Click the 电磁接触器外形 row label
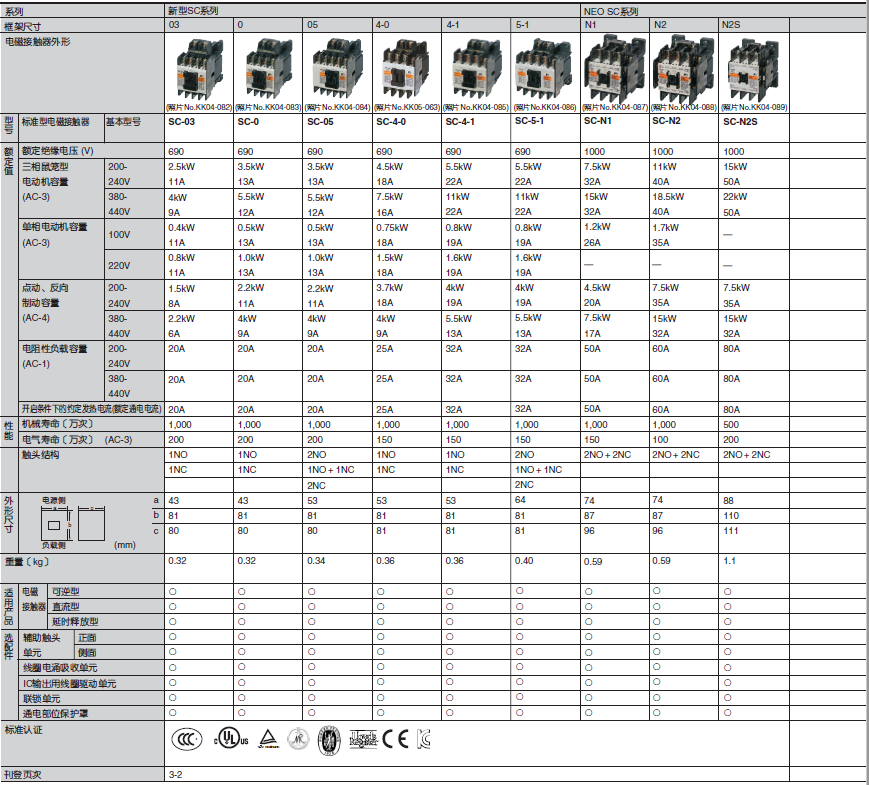Viewport: 869px width, 785px height. pos(38,42)
